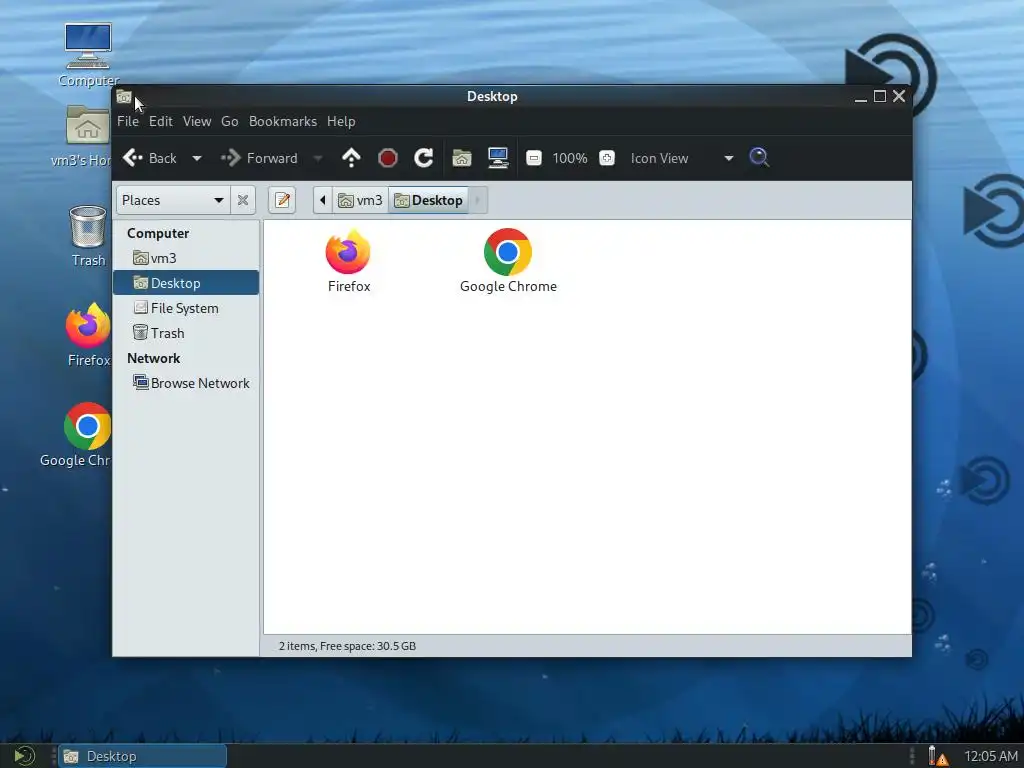This screenshot has height=768, width=1024.
Task: Click path bar left scroll arrow
Action: pos(323,200)
